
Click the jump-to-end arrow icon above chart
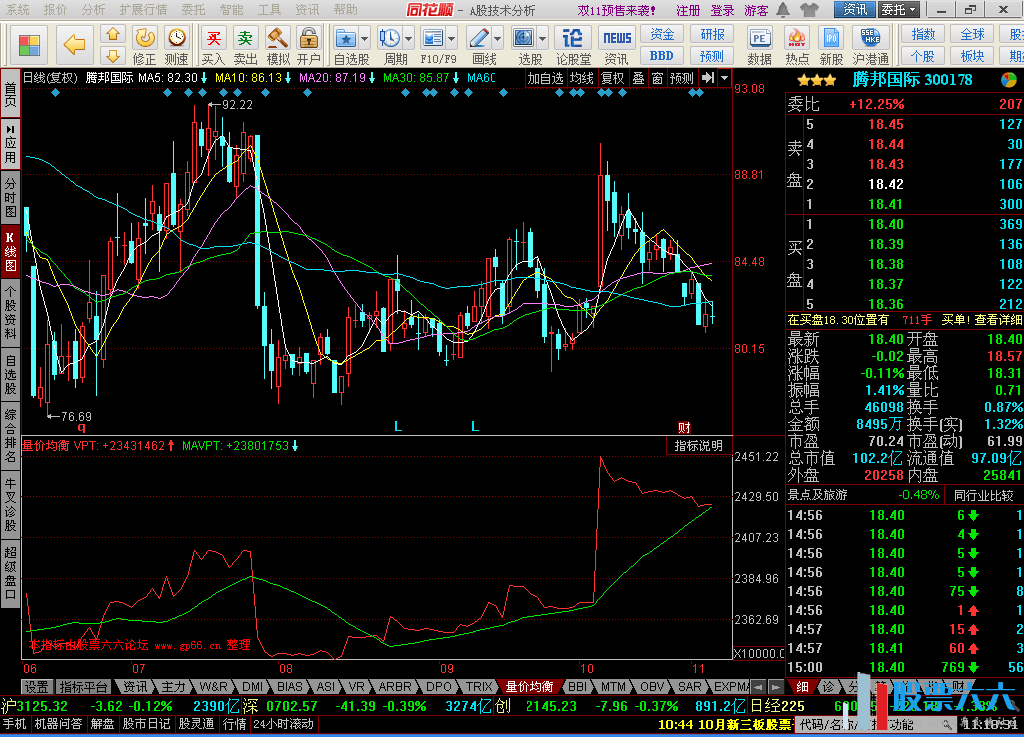(x=708, y=78)
